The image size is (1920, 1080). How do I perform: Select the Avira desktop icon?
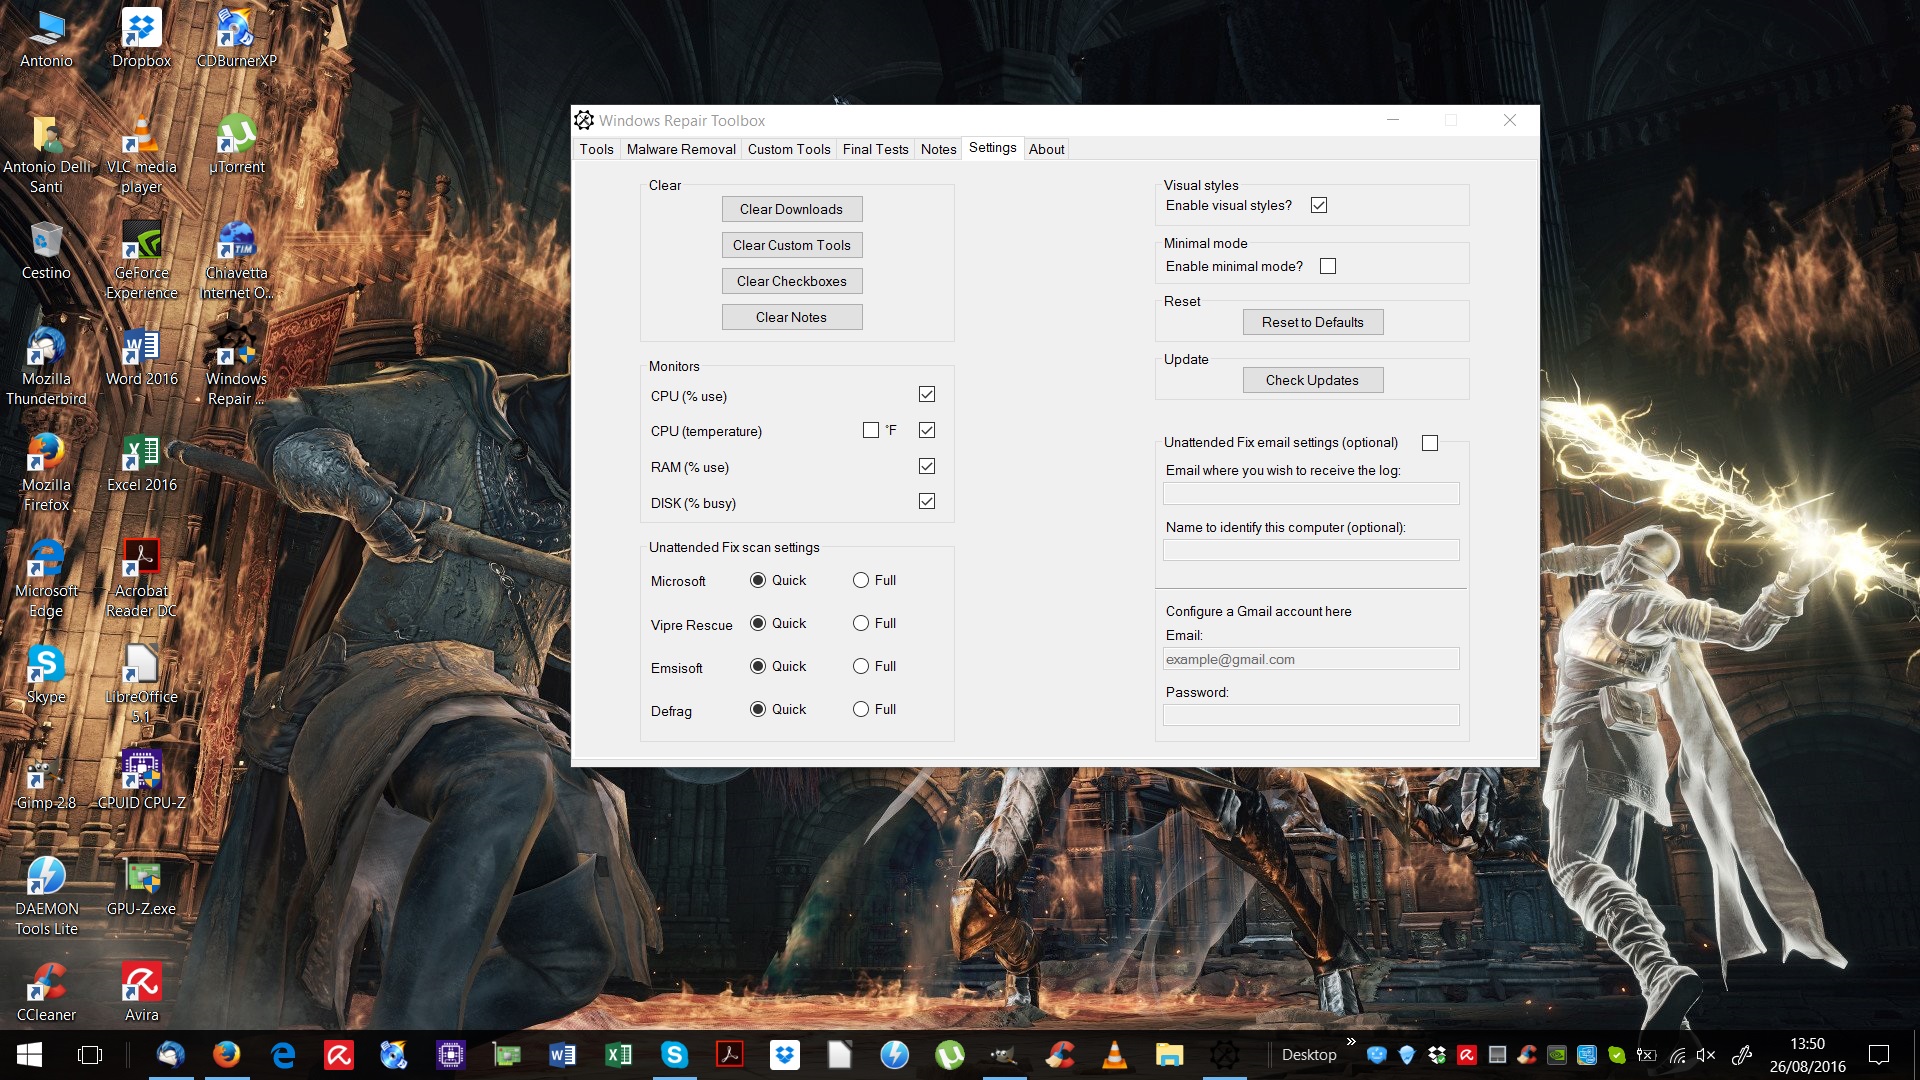[141, 993]
